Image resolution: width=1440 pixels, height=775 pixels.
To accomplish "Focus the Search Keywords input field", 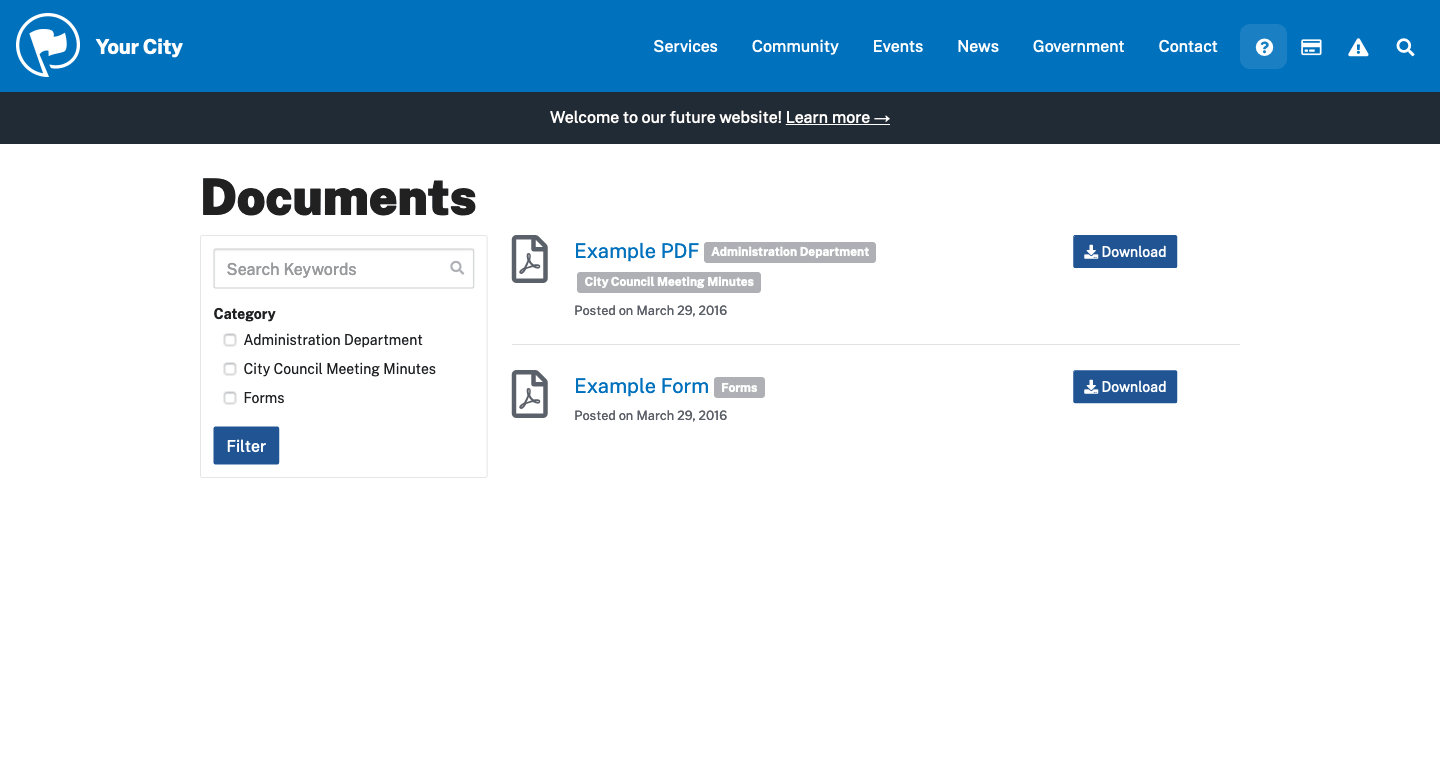I will pos(344,269).
